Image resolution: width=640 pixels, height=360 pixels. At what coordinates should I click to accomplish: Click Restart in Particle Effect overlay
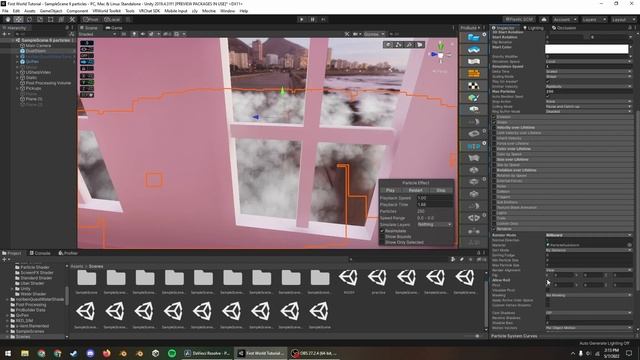click(415, 190)
